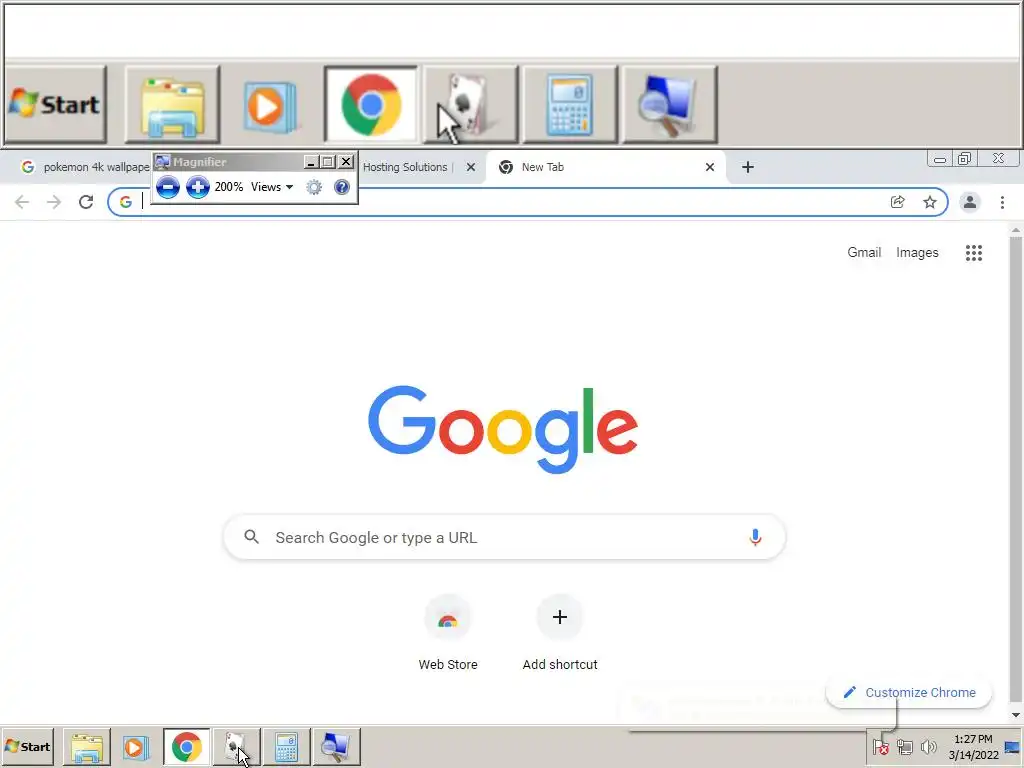Click the Chrome icon in the taskbar

click(x=187, y=747)
